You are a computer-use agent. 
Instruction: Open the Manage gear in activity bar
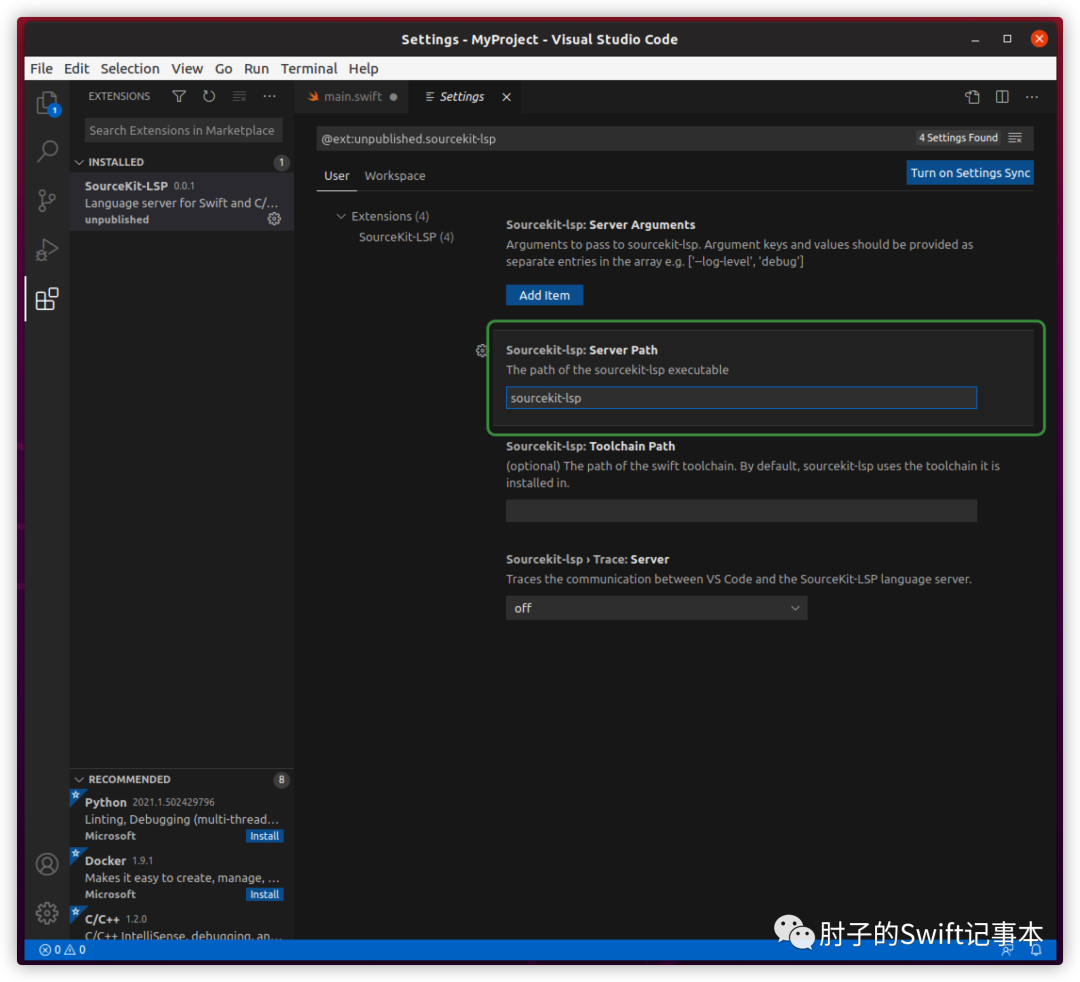click(47, 912)
